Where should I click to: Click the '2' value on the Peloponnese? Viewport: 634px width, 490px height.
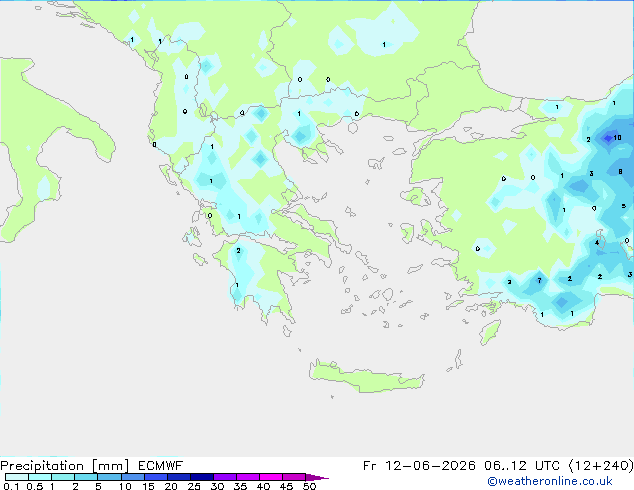[238, 251]
